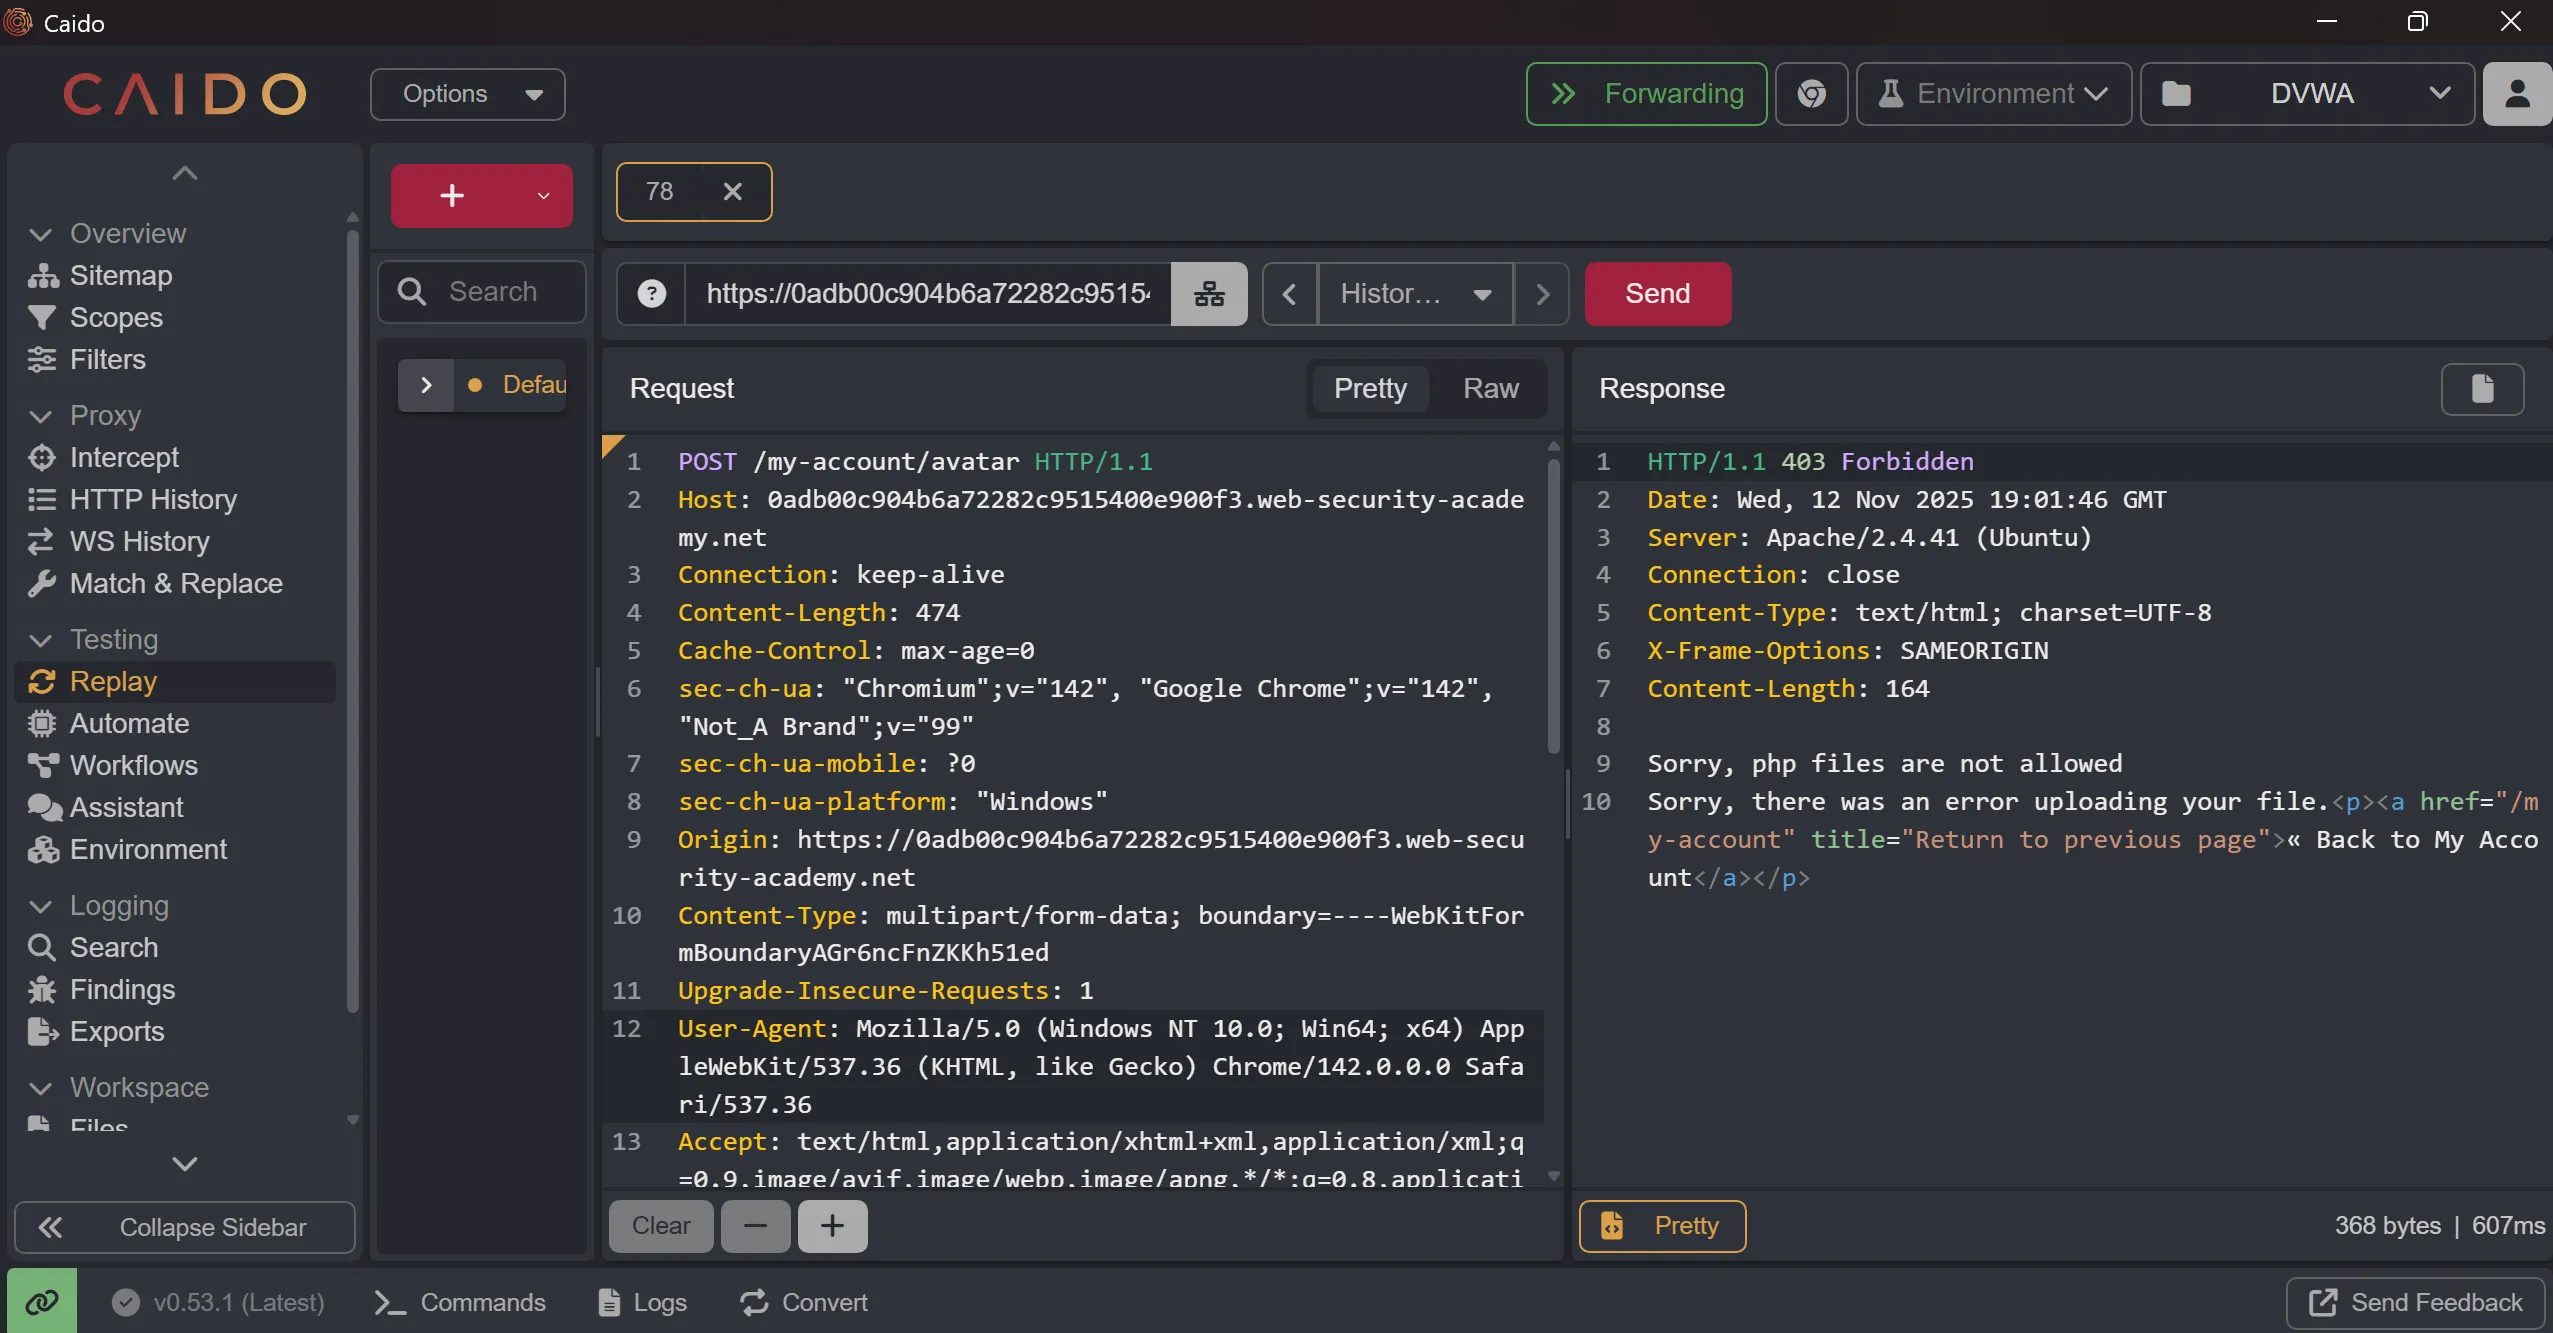
Task: Click the replay Search field
Action: click(x=493, y=292)
